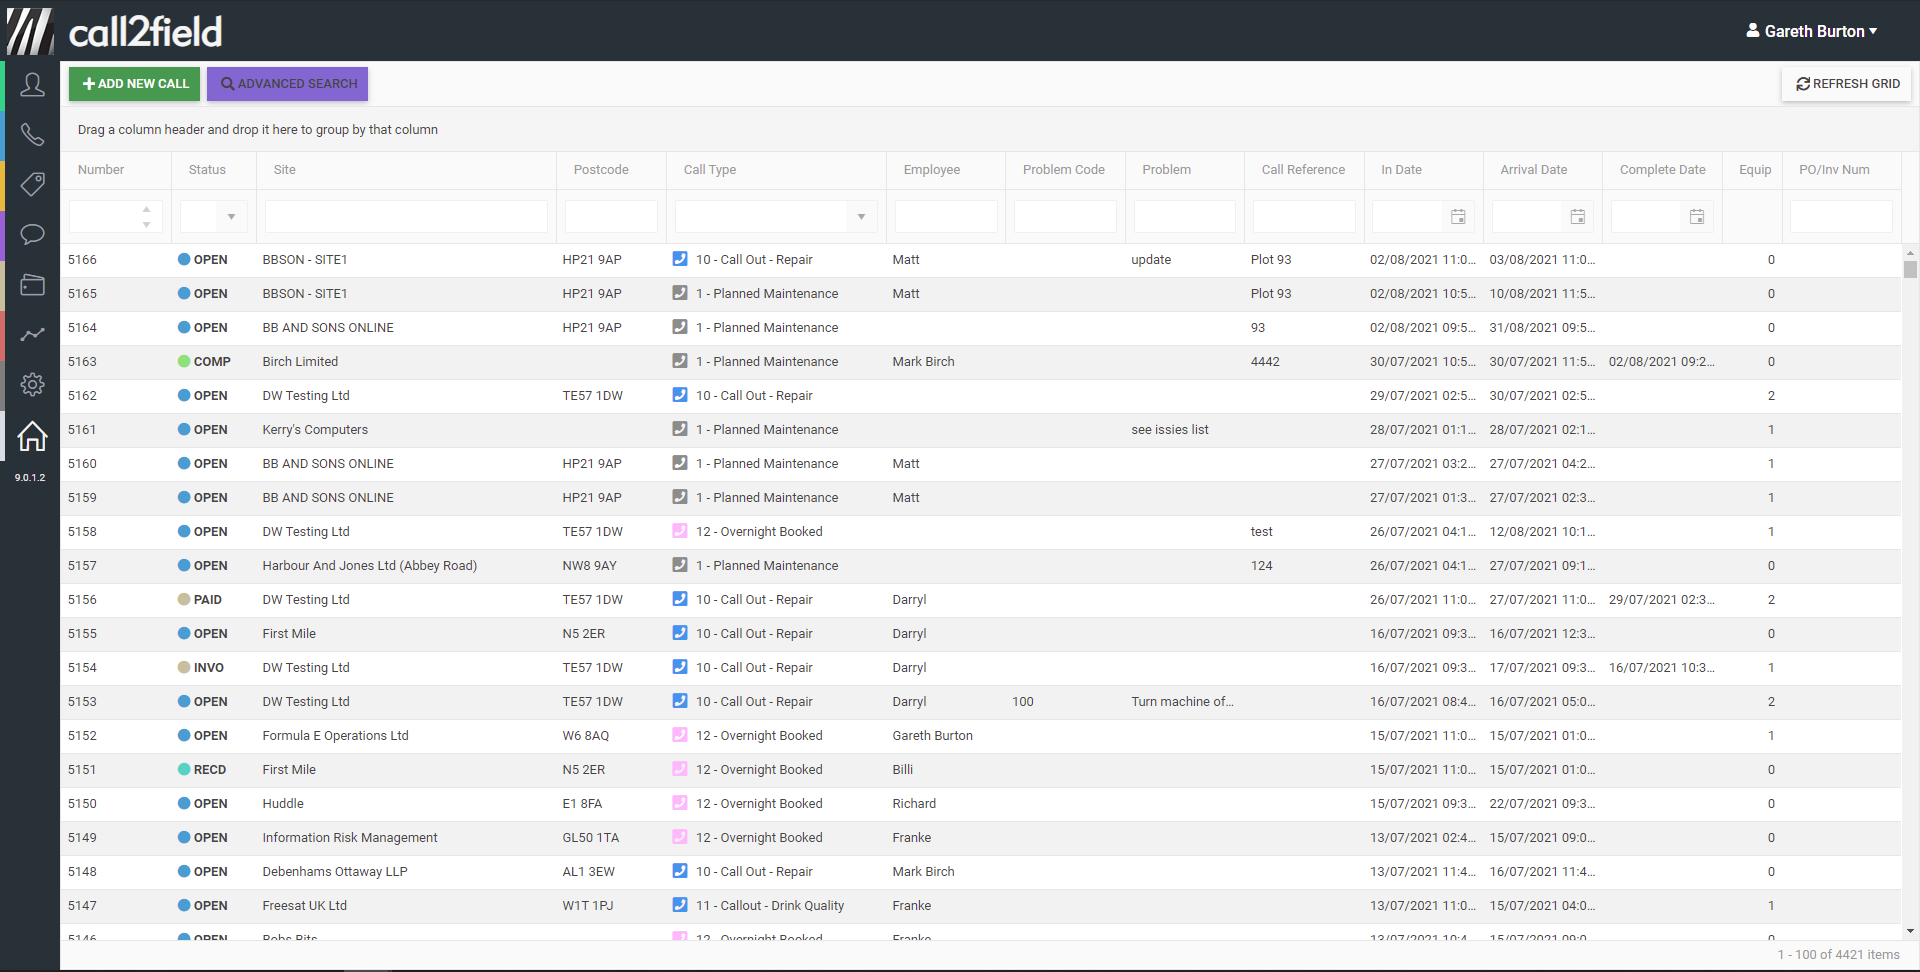Click into the Site filter text field

coord(406,217)
